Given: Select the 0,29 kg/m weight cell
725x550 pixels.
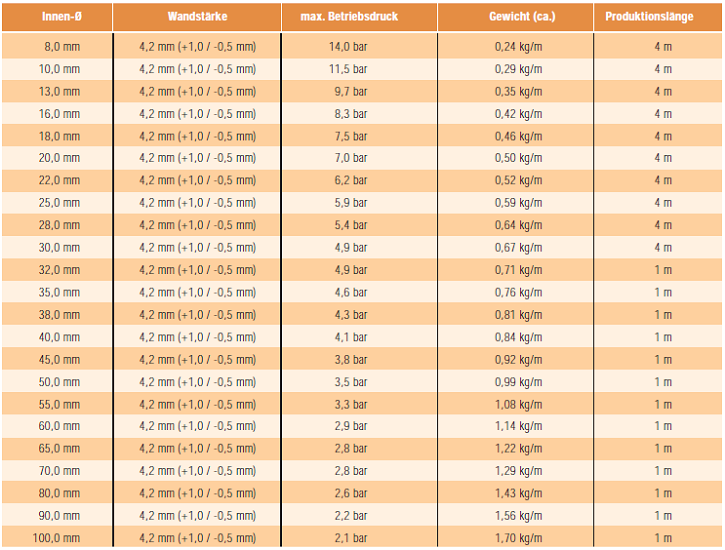Looking at the screenshot, I should point(518,69).
